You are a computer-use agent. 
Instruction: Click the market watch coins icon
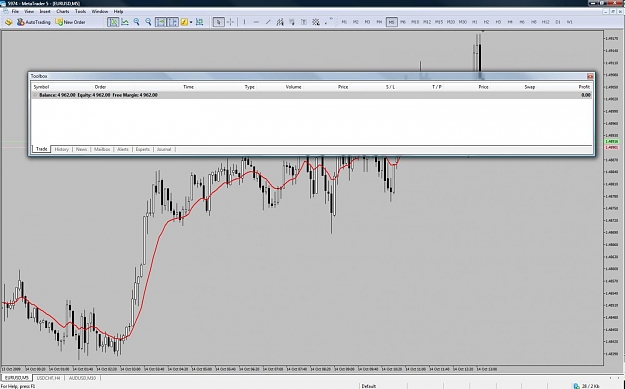(x=8, y=22)
